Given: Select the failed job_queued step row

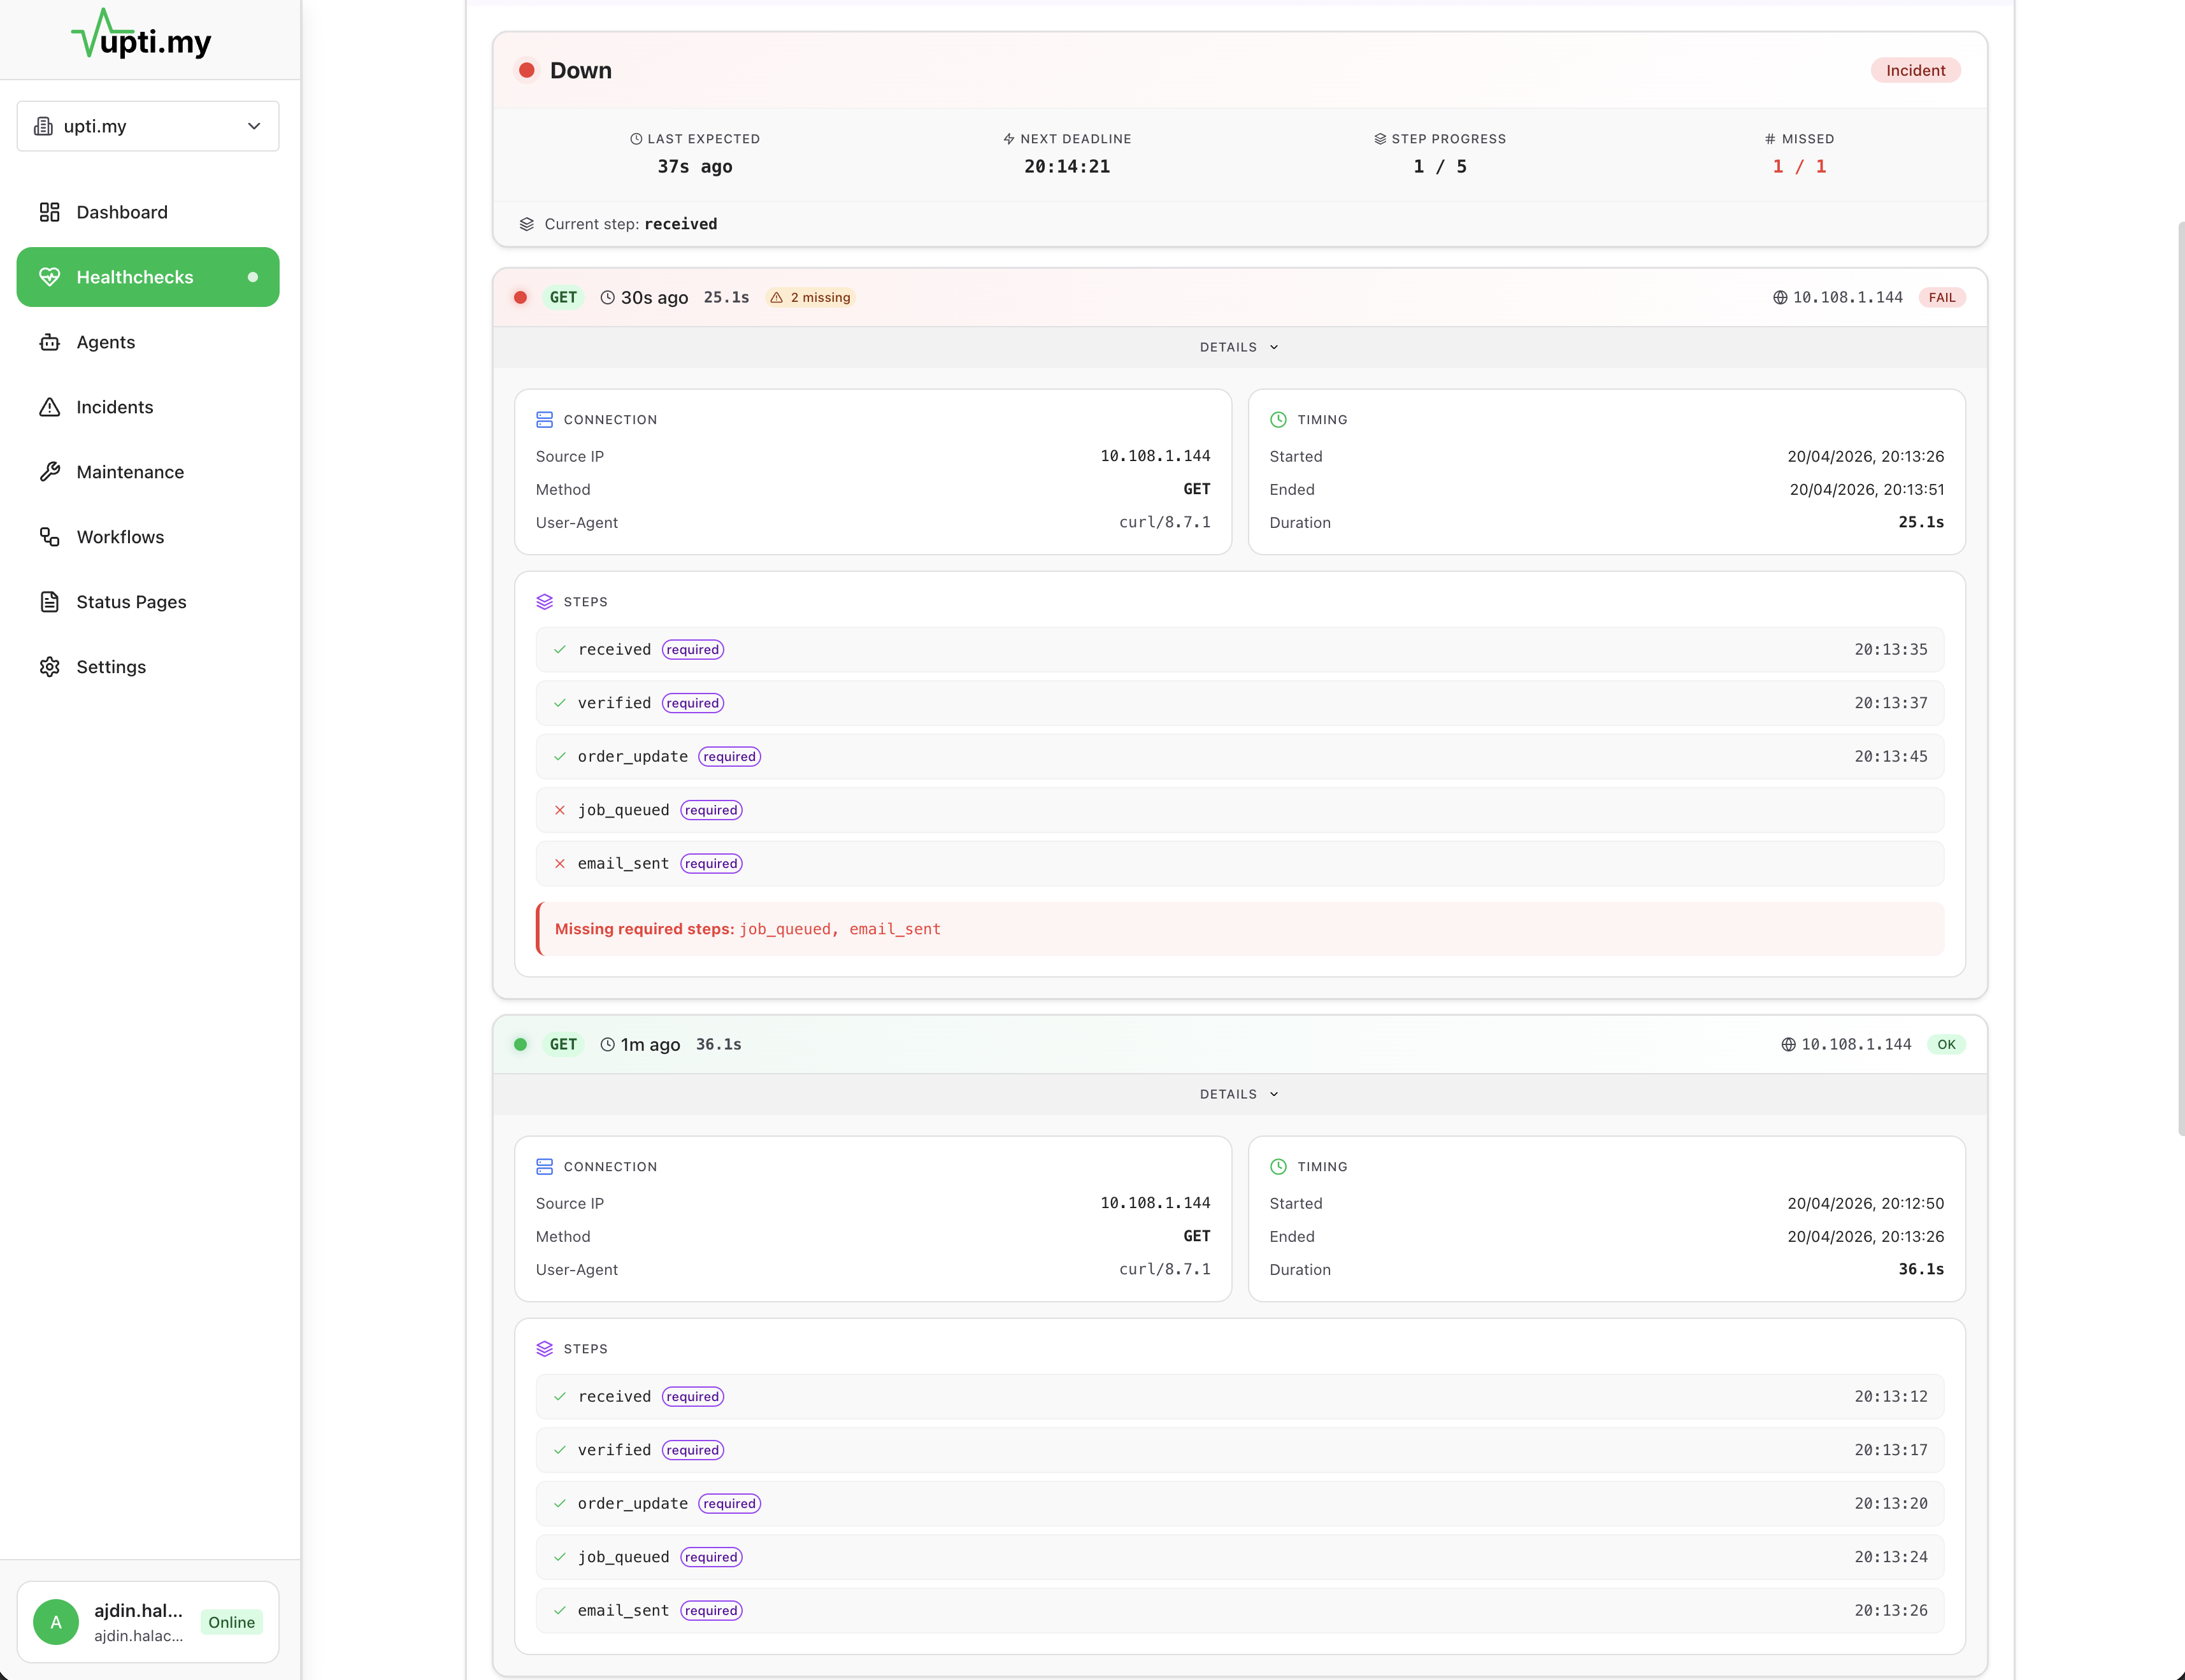Looking at the screenshot, I should point(1239,810).
